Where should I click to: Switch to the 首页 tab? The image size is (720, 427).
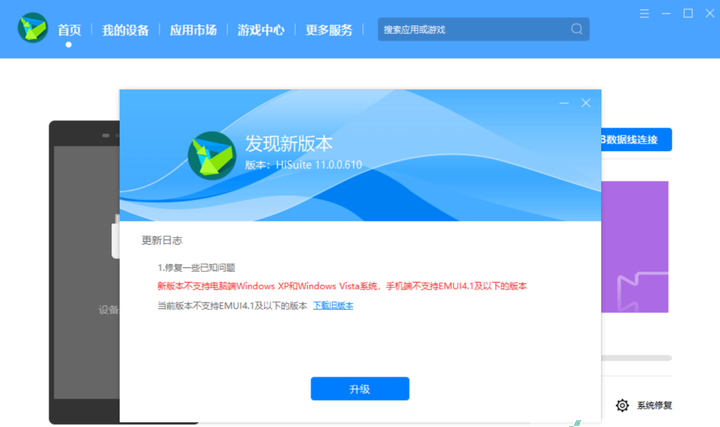tap(69, 30)
